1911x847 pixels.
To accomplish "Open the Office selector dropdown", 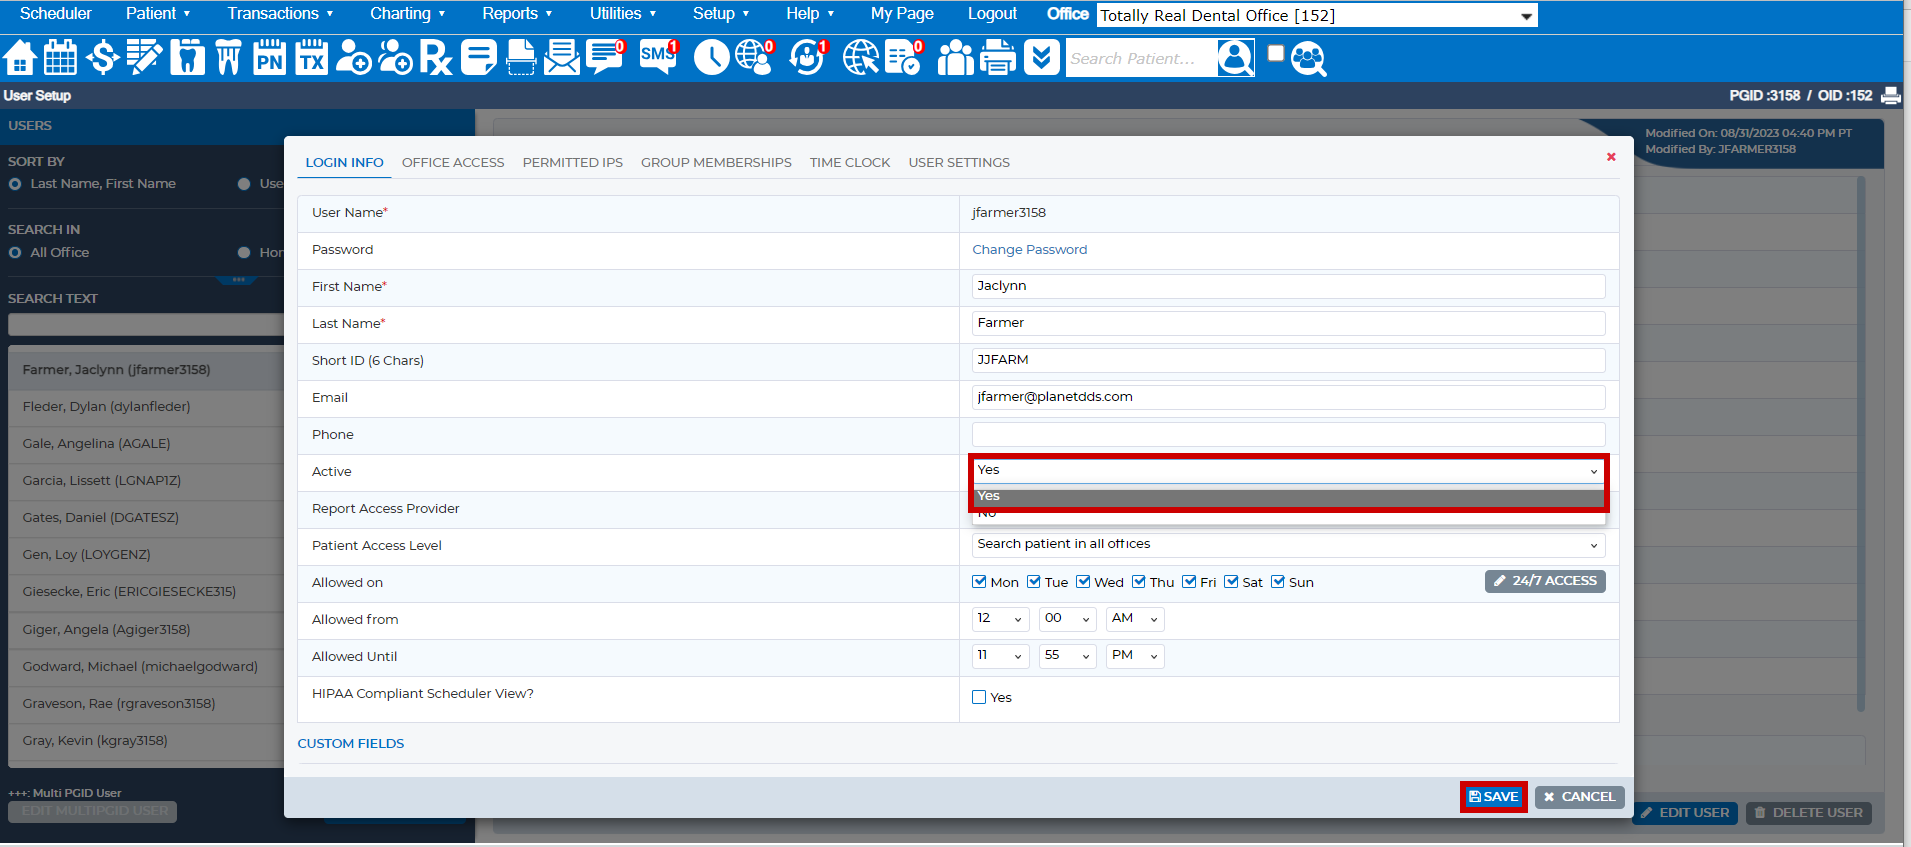I will [1316, 16].
